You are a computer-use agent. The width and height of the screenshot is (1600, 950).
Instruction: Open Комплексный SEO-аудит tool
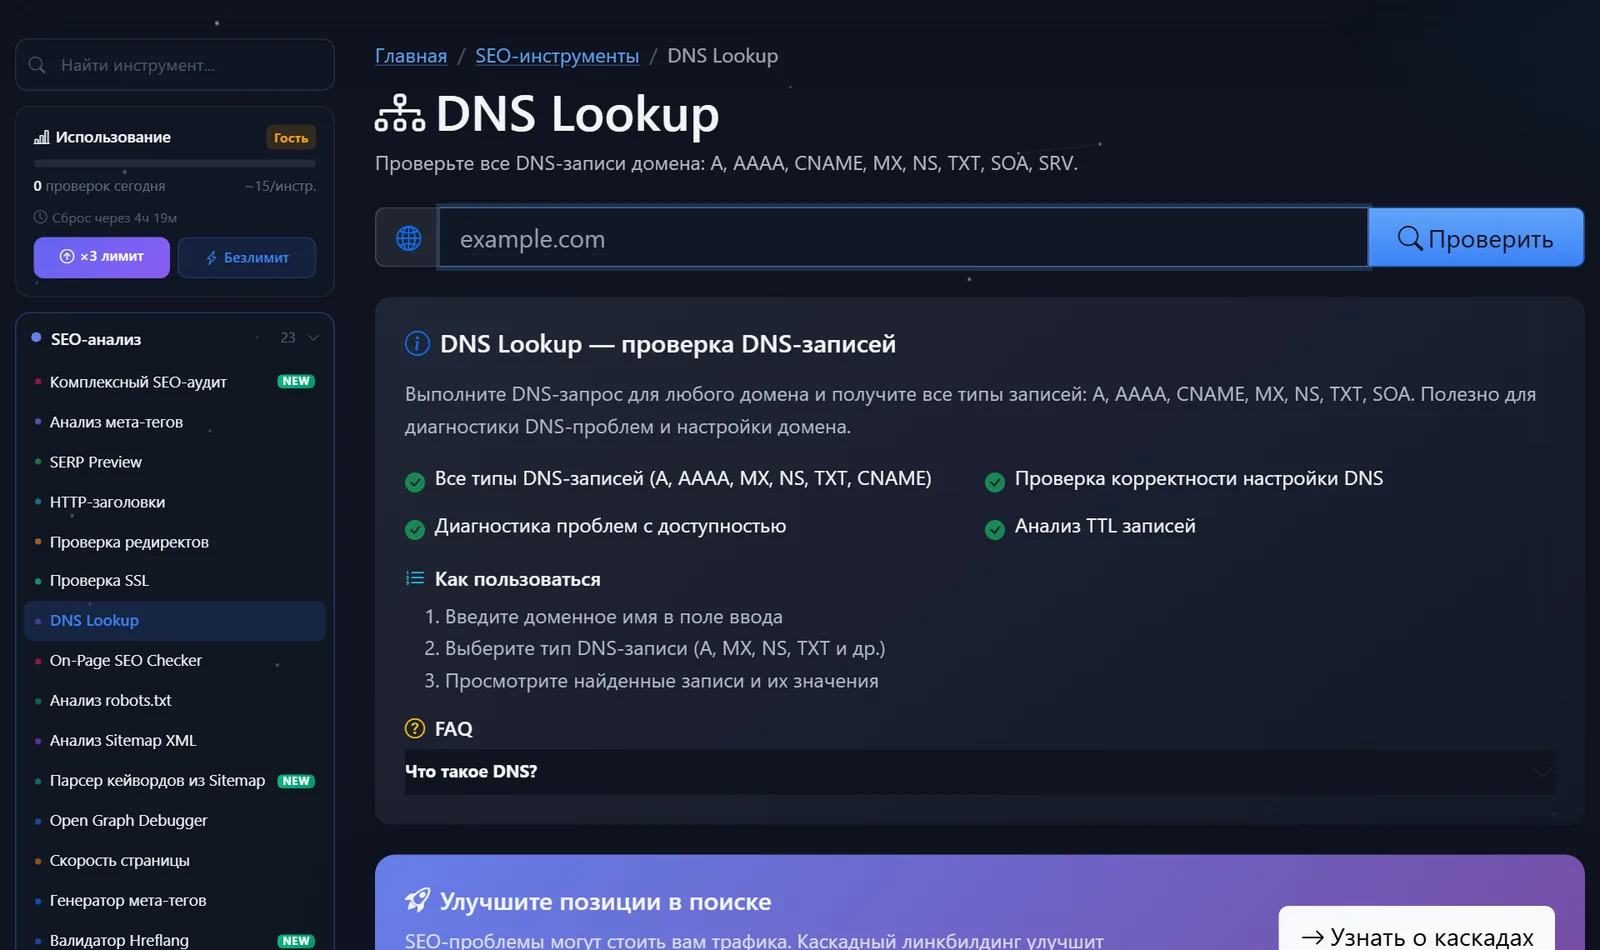pos(175,382)
